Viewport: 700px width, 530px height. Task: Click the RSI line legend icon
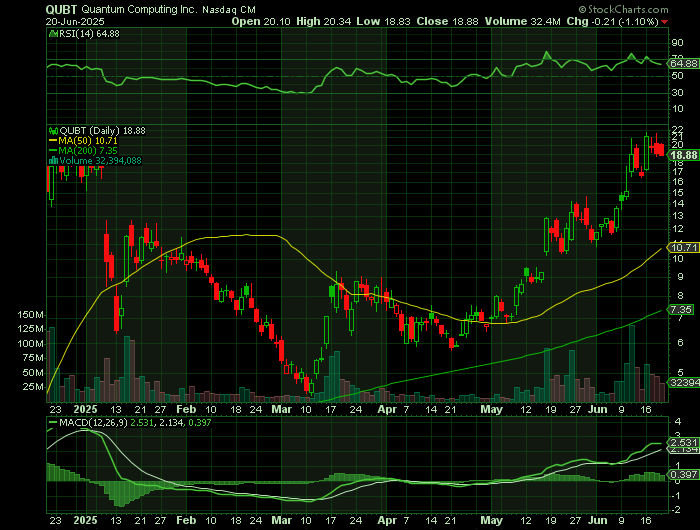click(53, 33)
